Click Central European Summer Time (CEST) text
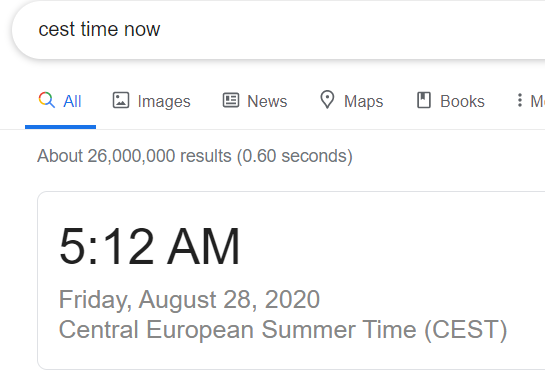The width and height of the screenshot is (545, 390). pyautogui.click(x=283, y=330)
